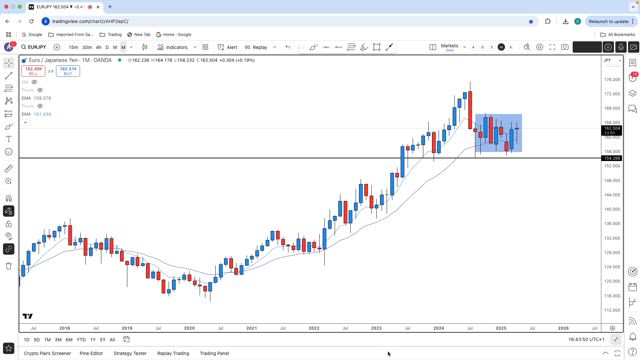This screenshot has height=360, width=640.
Task: Expand the Replay options dropdown
Action: tap(275, 47)
